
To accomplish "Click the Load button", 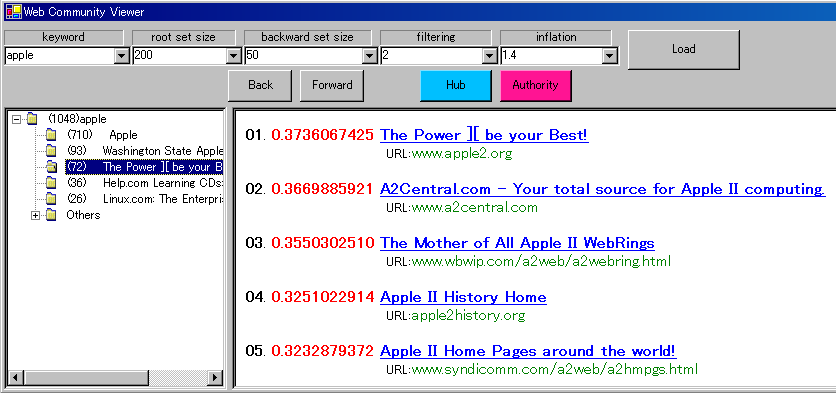I will click(684, 49).
